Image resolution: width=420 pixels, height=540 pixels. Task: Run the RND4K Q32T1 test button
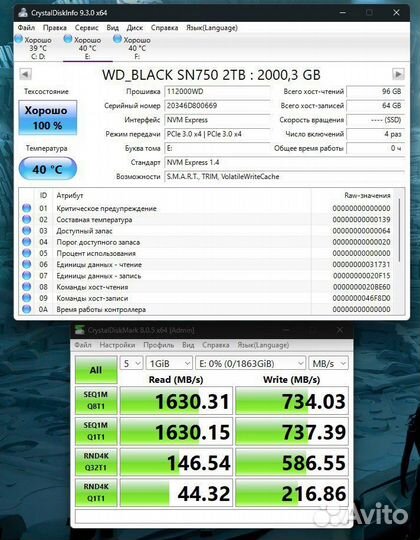96,461
